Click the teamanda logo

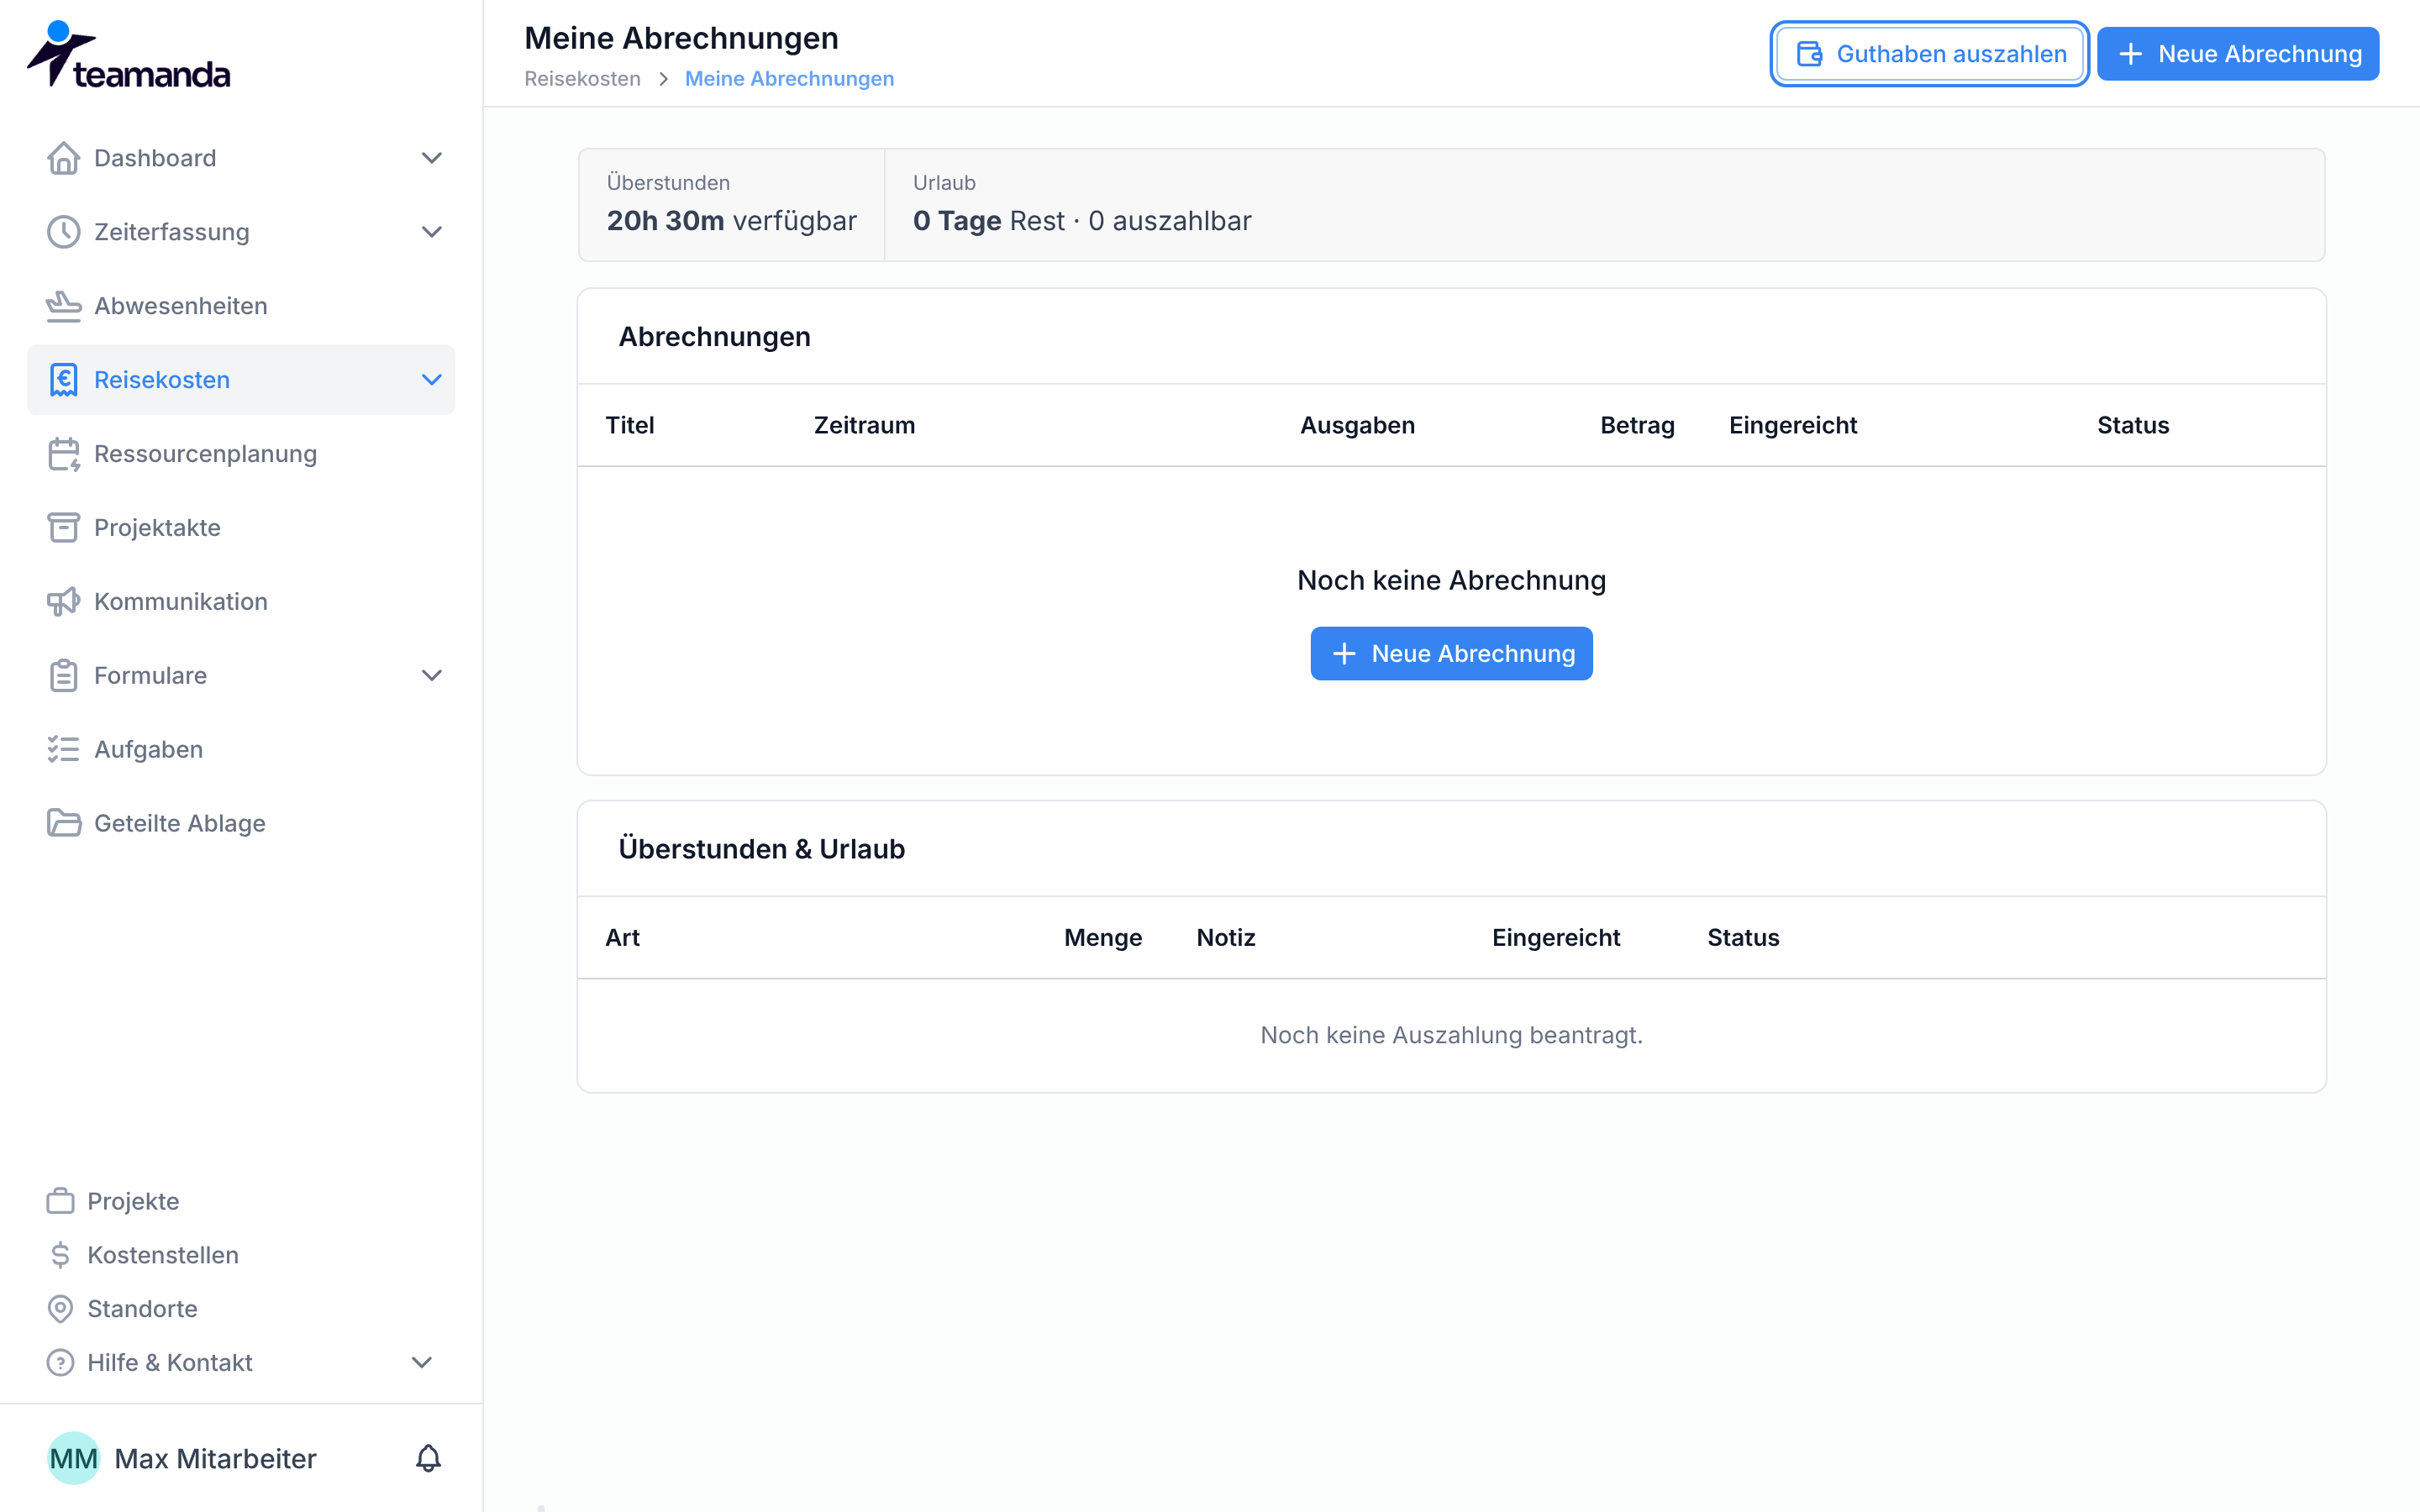click(x=128, y=54)
